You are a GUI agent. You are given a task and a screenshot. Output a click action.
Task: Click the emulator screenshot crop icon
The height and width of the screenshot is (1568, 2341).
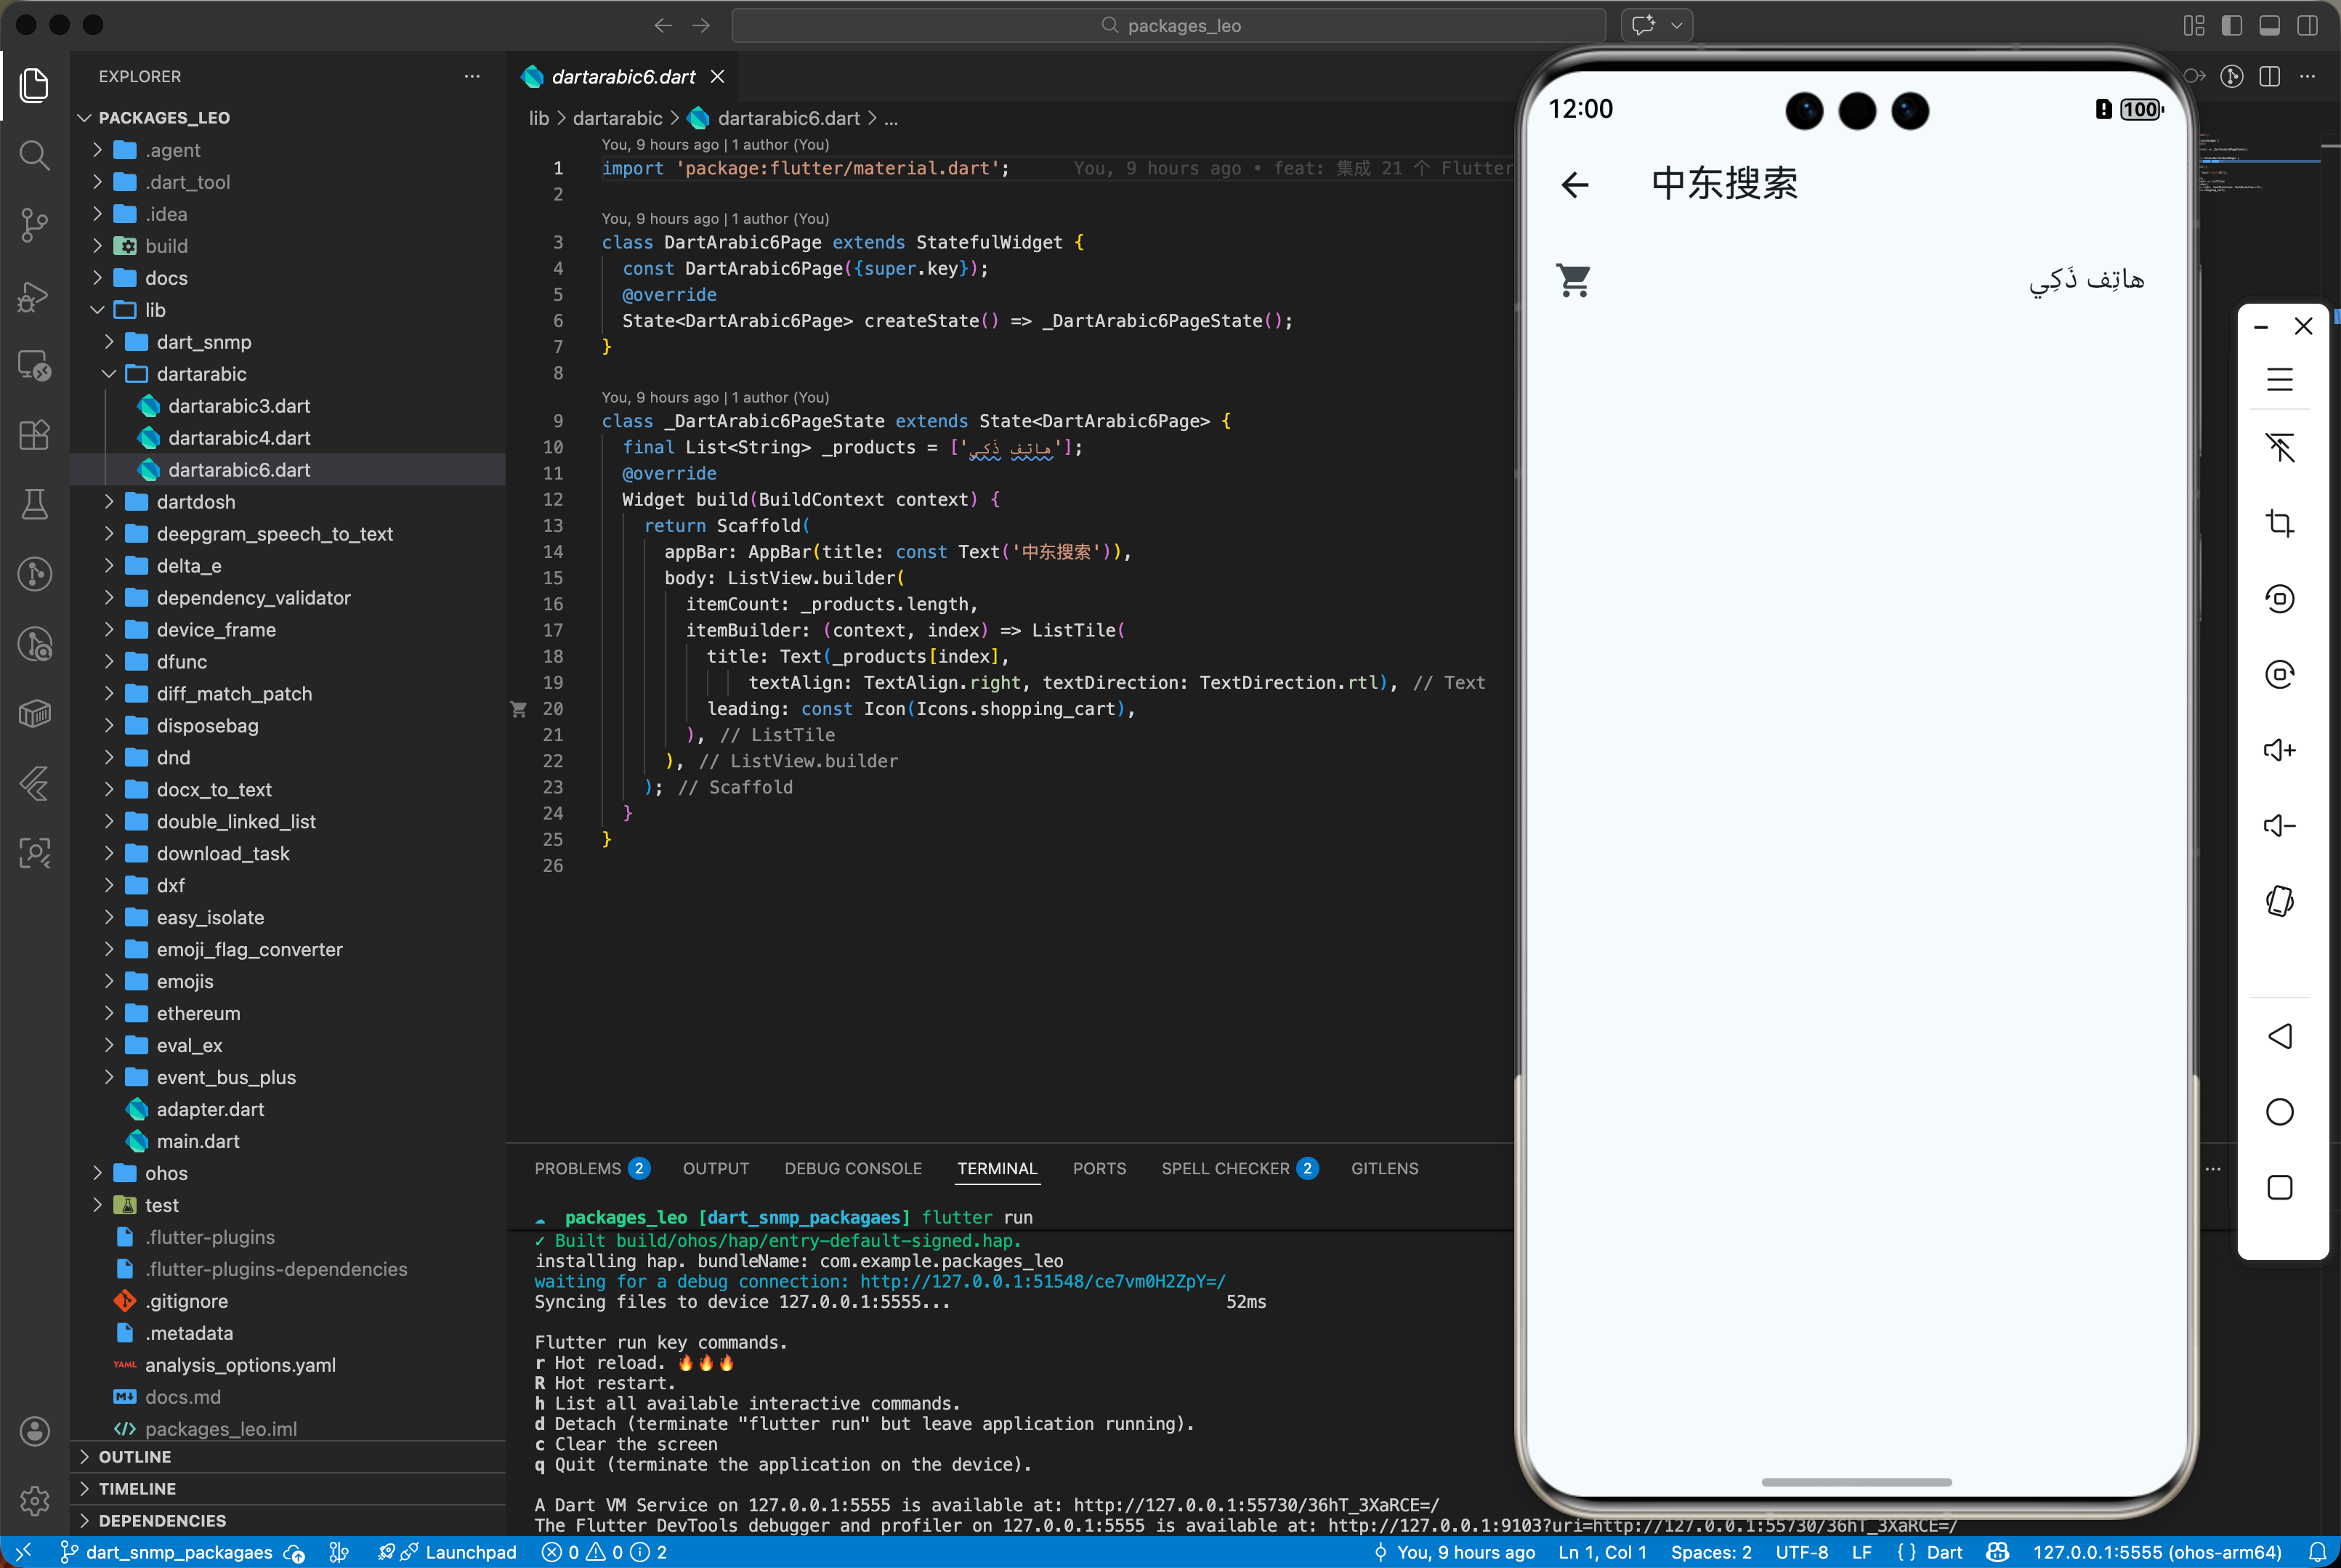pyautogui.click(x=2279, y=523)
